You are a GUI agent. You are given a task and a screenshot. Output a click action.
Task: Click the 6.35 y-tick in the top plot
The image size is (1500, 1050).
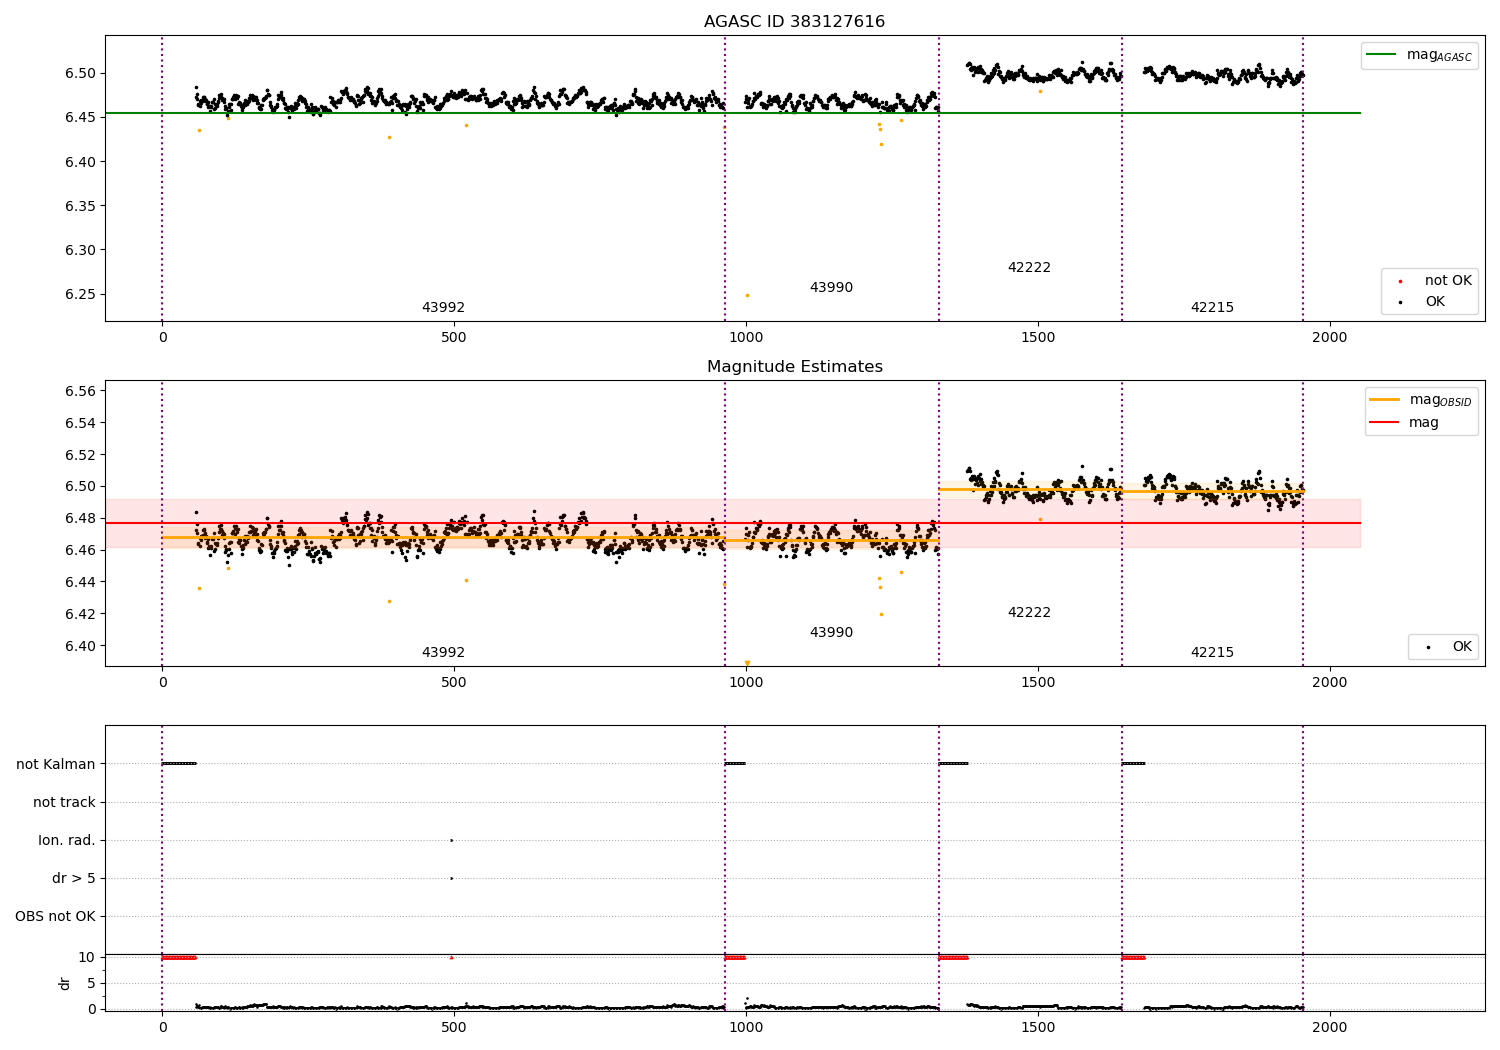coord(80,207)
